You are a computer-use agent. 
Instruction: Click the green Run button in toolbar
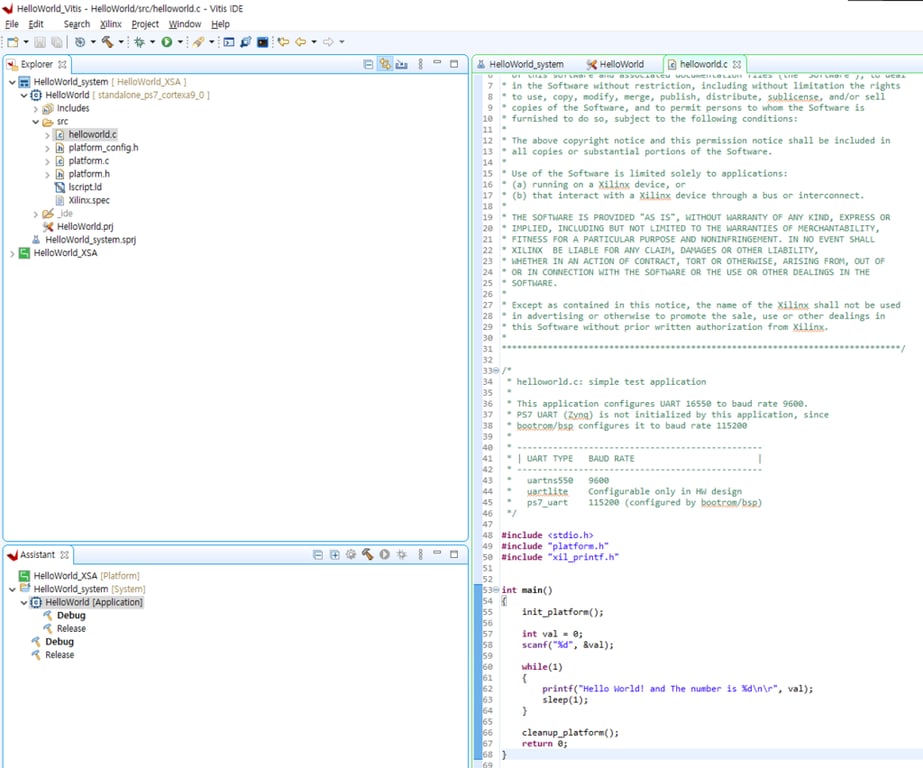[x=166, y=42]
